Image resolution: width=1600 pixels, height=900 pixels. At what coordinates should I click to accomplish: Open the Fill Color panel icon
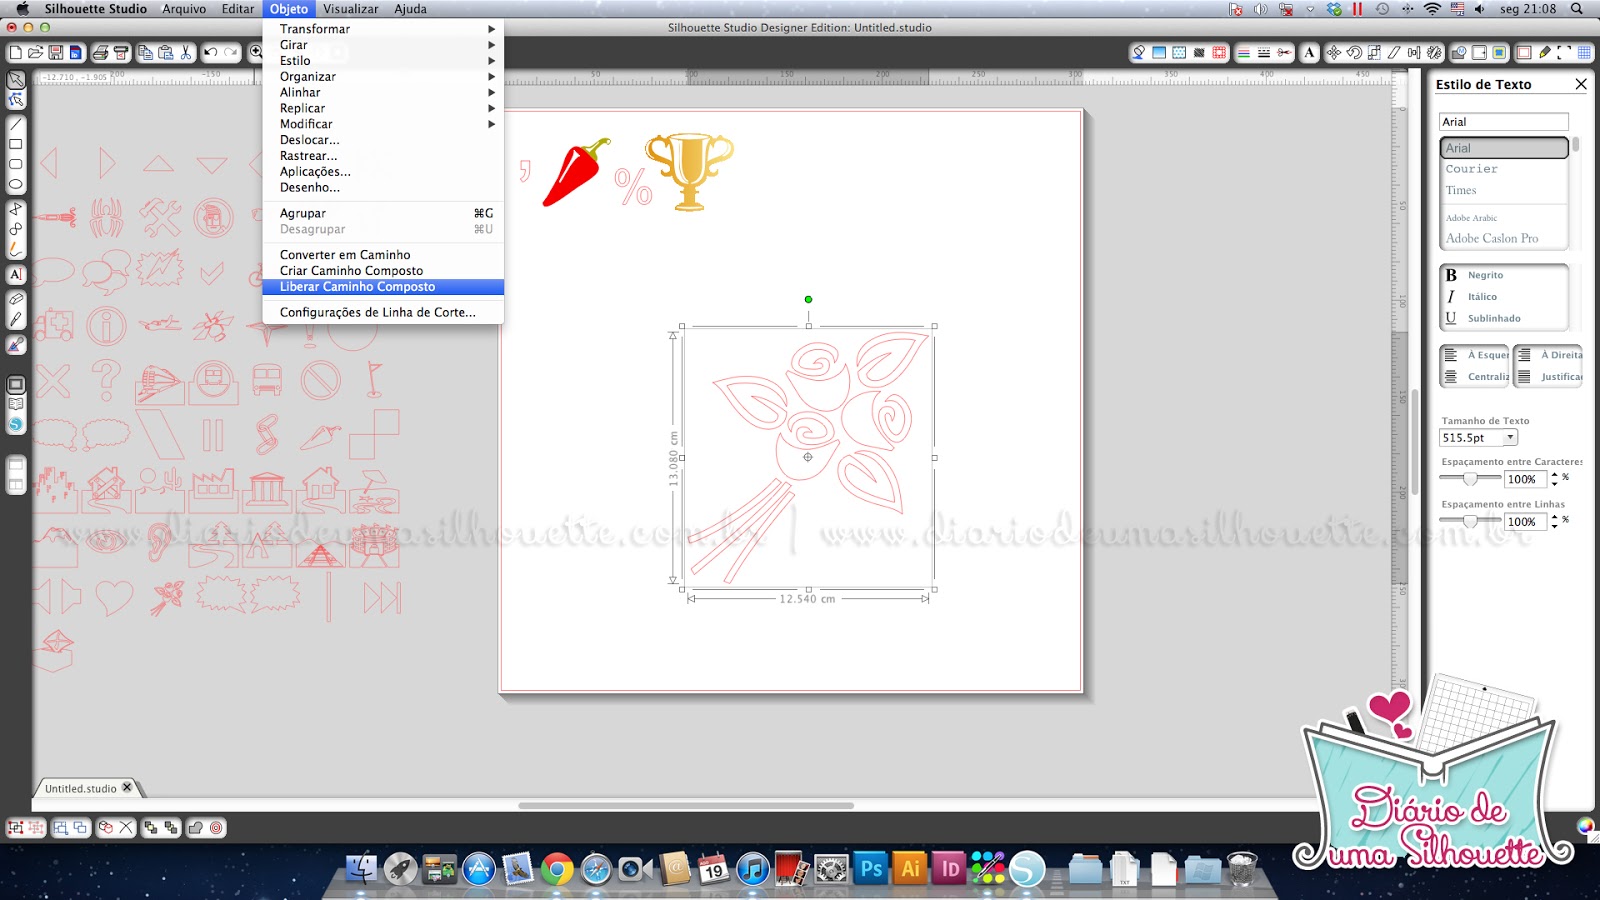(x=1138, y=52)
